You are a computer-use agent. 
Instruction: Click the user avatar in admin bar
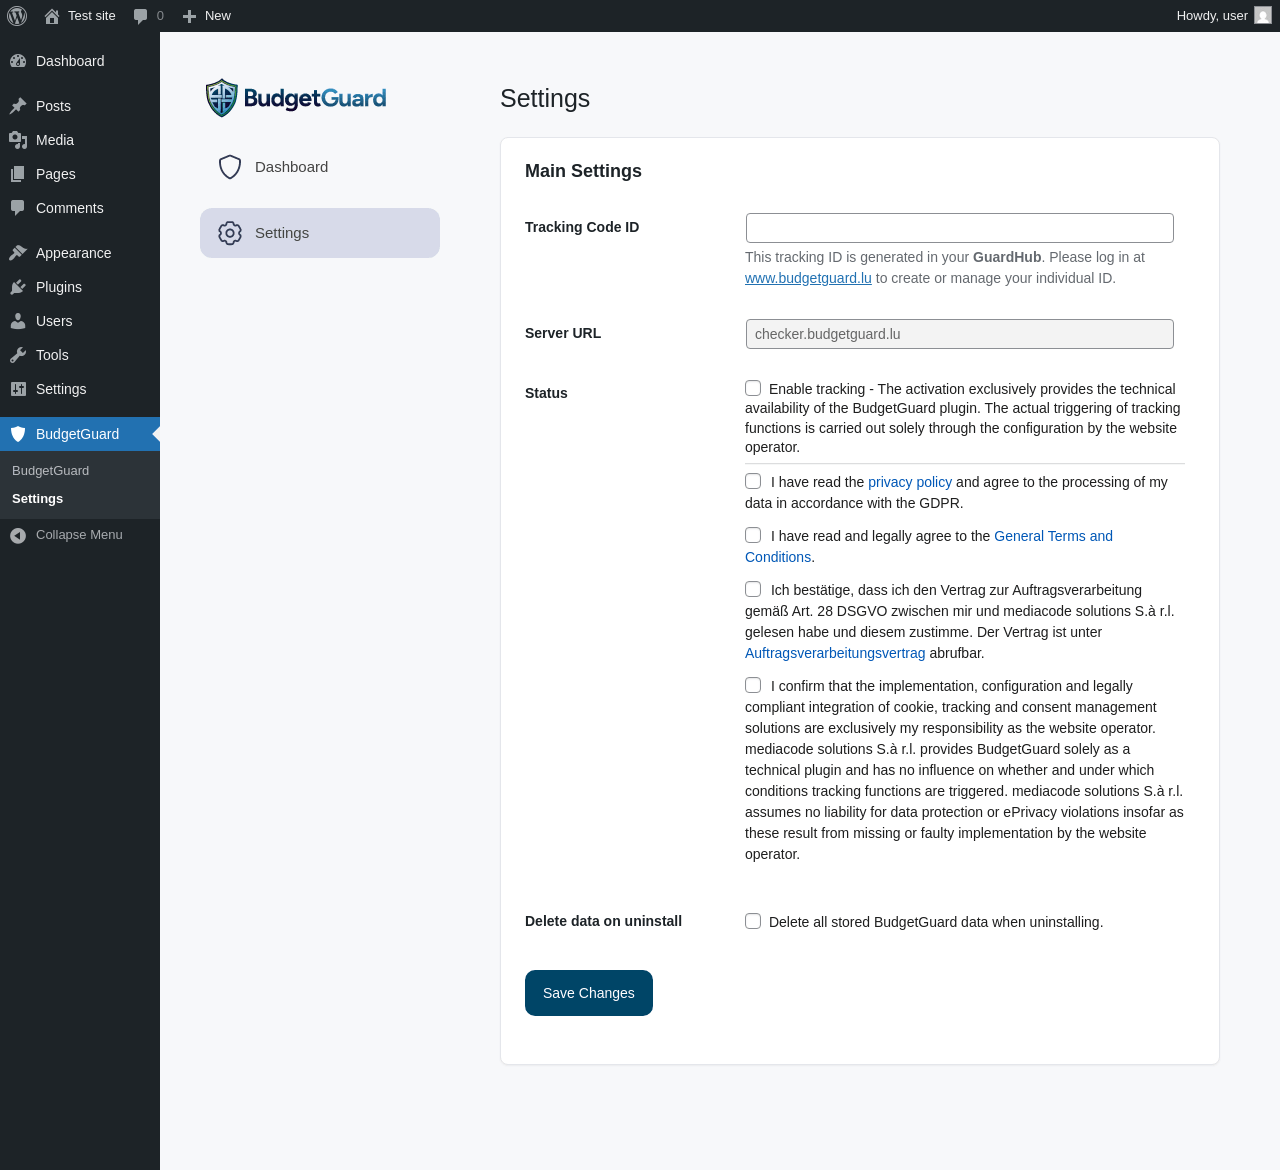point(1263,16)
